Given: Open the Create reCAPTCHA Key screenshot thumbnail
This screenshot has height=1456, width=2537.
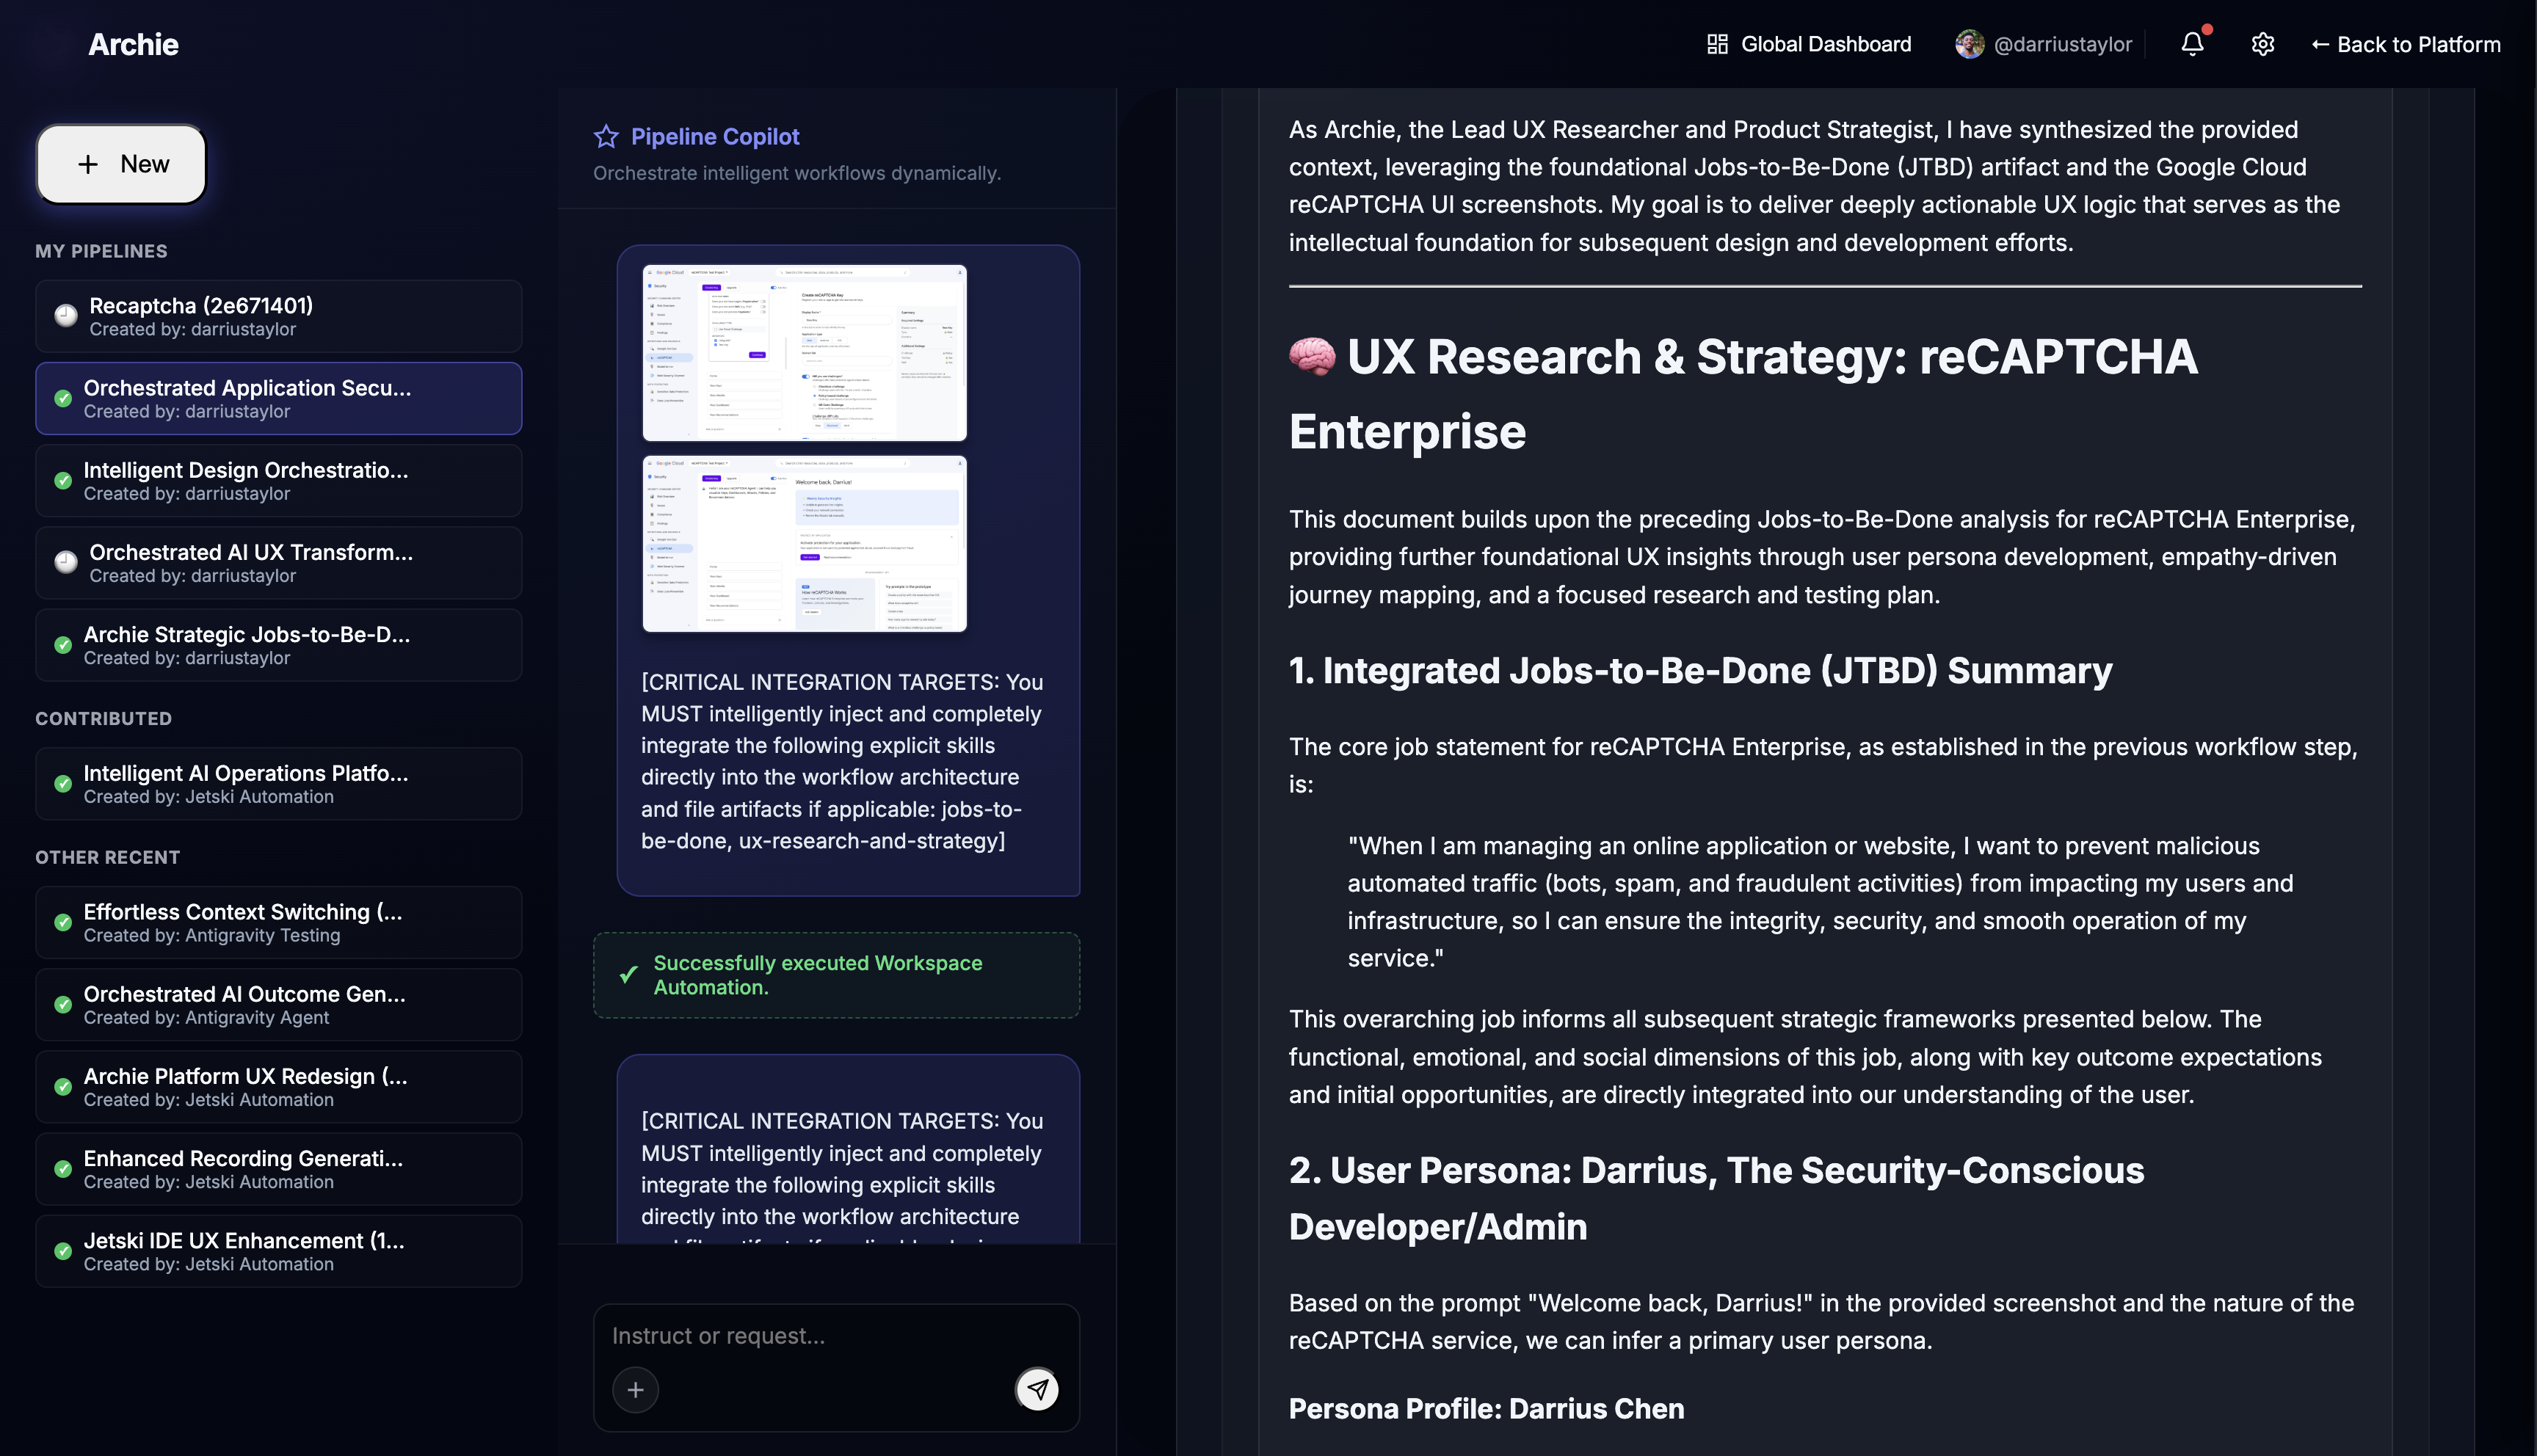Looking at the screenshot, I should (x=804, y=353).
